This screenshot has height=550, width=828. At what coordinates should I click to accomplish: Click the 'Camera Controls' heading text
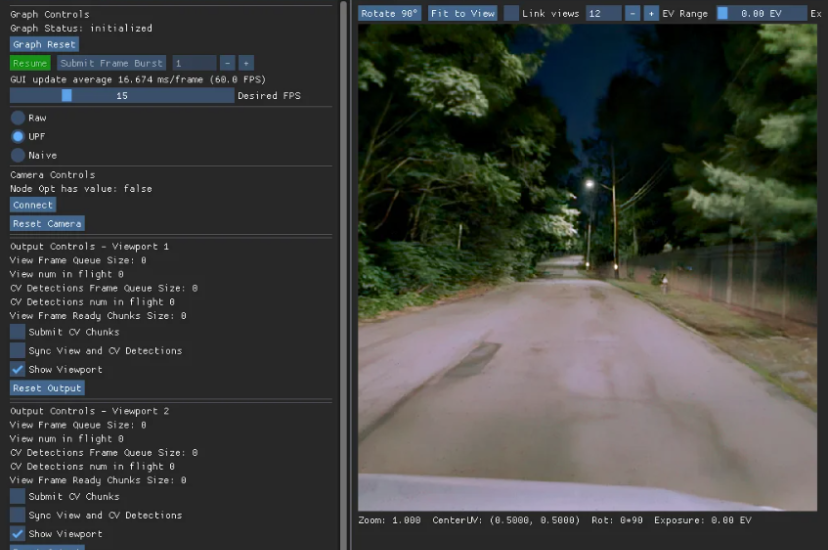tap(53, 175)
